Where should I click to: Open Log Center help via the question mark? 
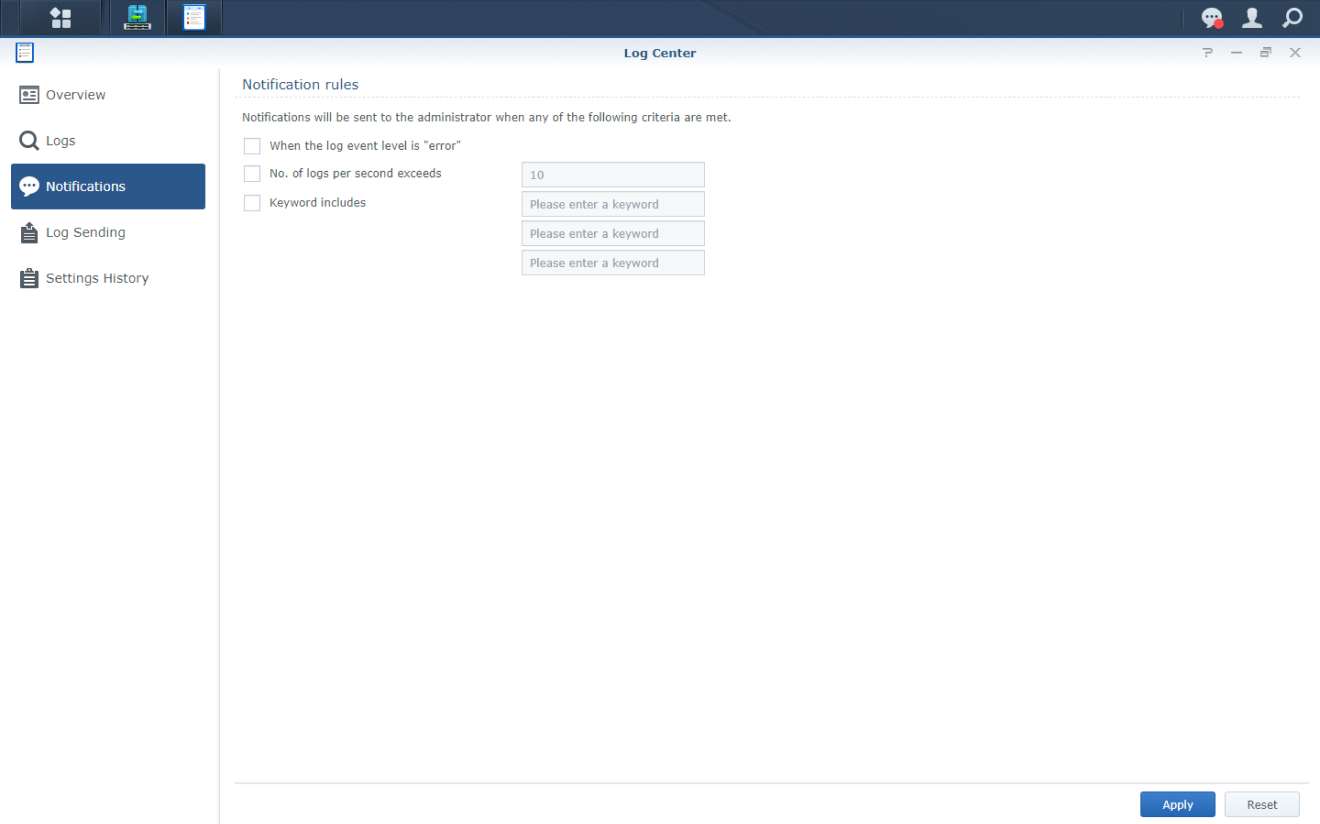point(1207,53)
